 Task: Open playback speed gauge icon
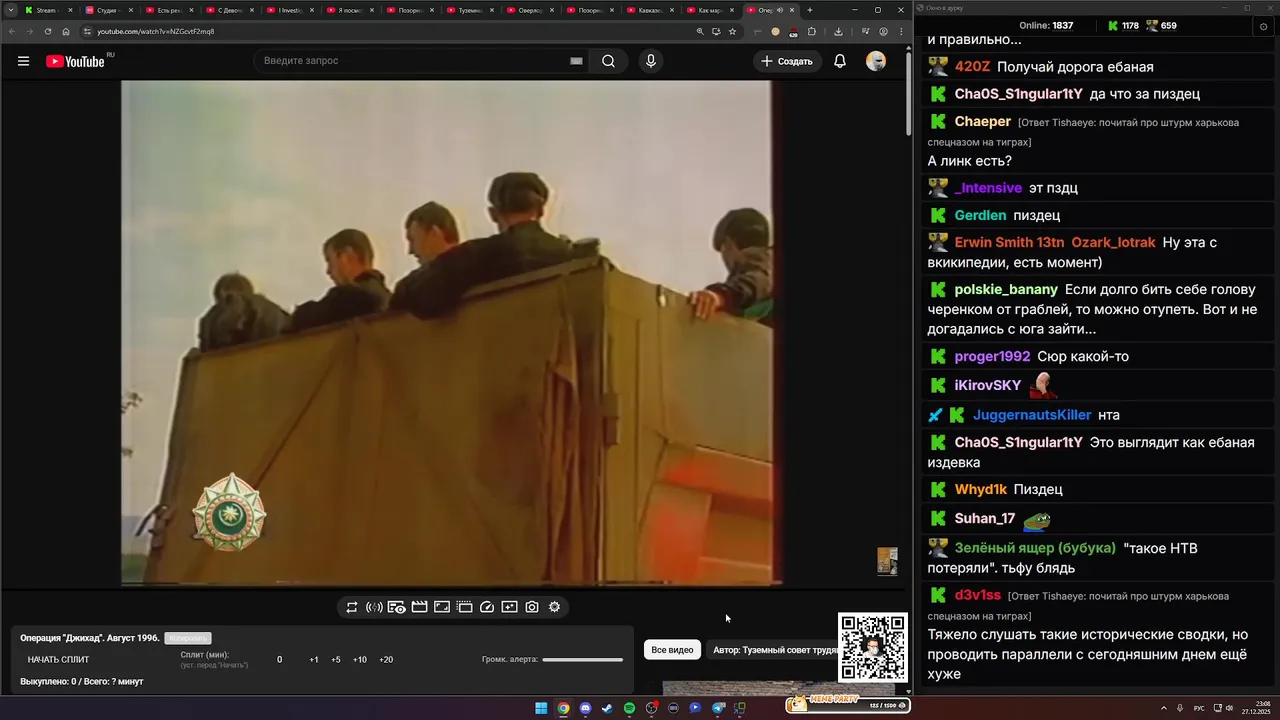pos(487,607)
